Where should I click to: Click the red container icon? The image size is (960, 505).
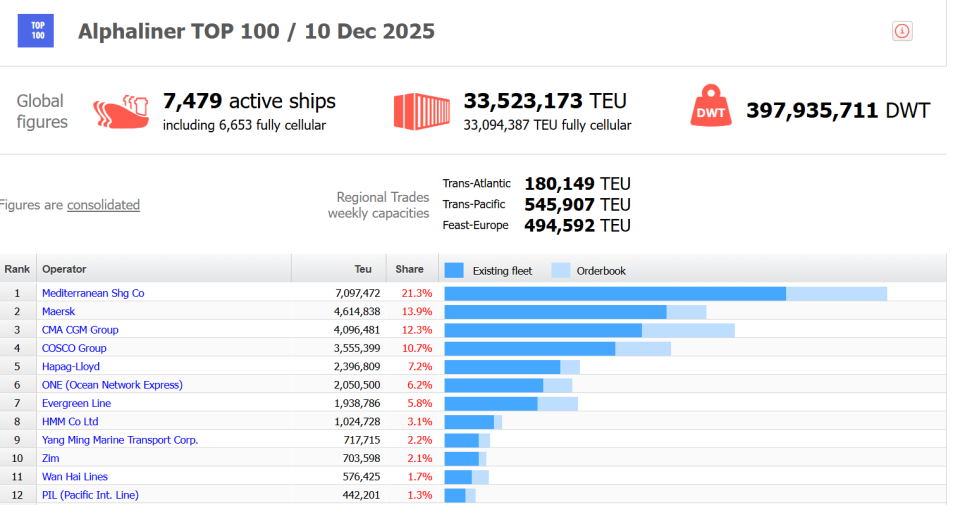[421, 111]
